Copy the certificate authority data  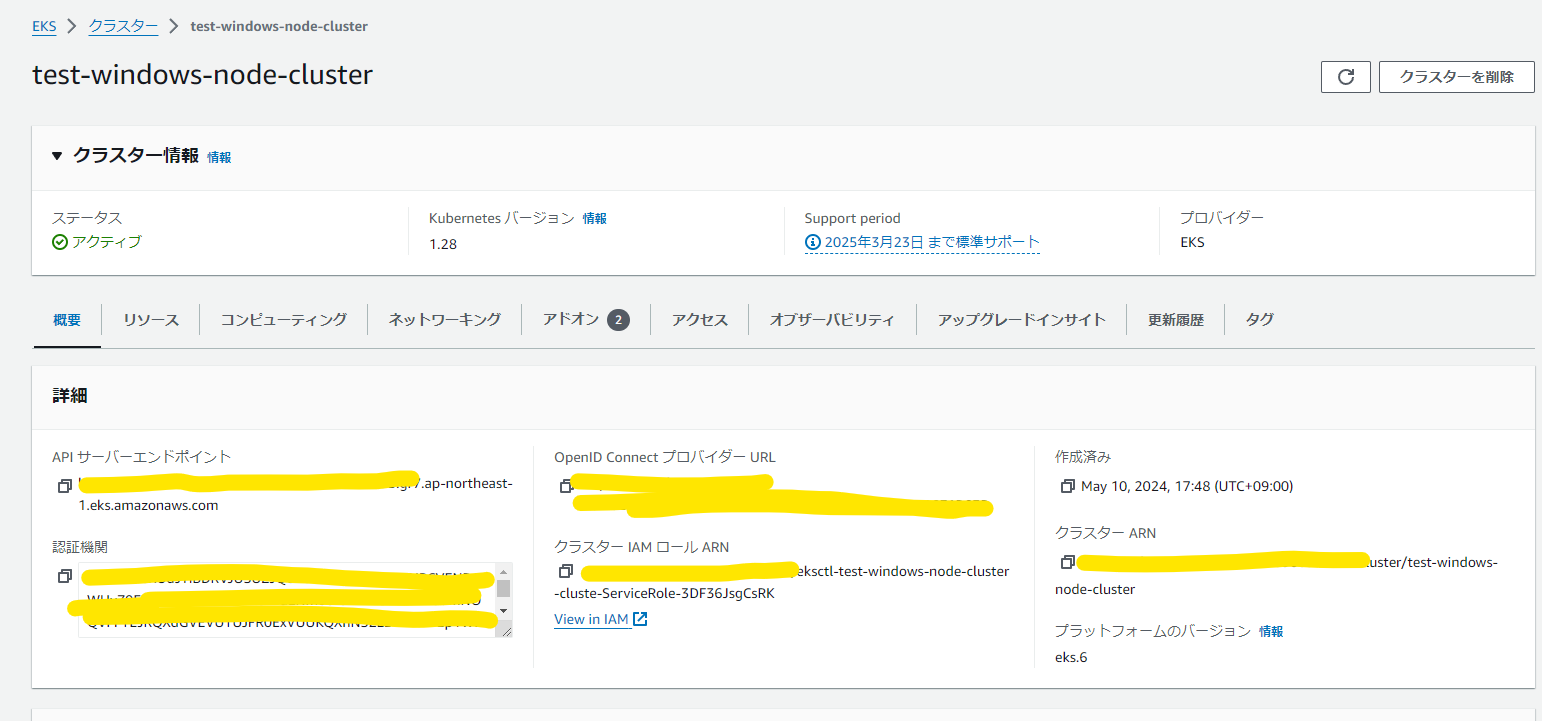[65, 576]
